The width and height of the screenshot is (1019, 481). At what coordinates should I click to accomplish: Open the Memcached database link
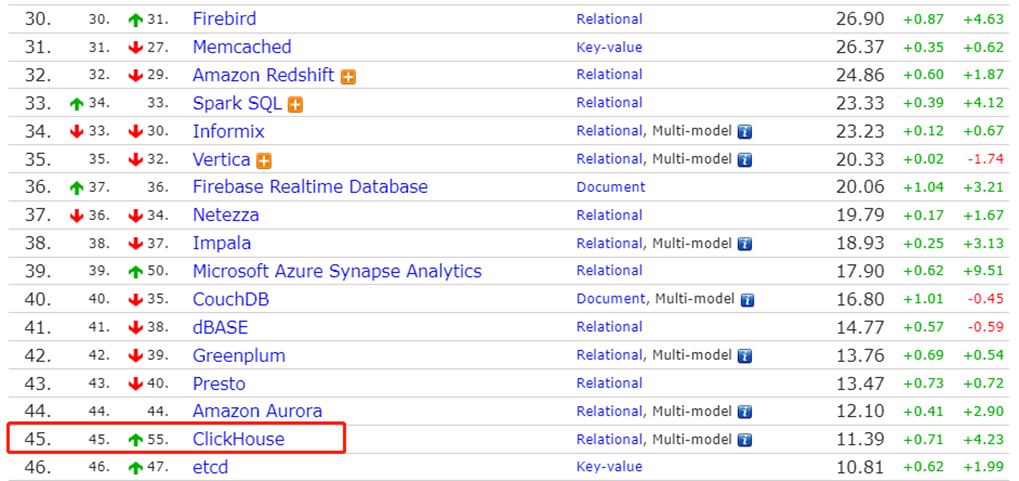pos(242,47)
